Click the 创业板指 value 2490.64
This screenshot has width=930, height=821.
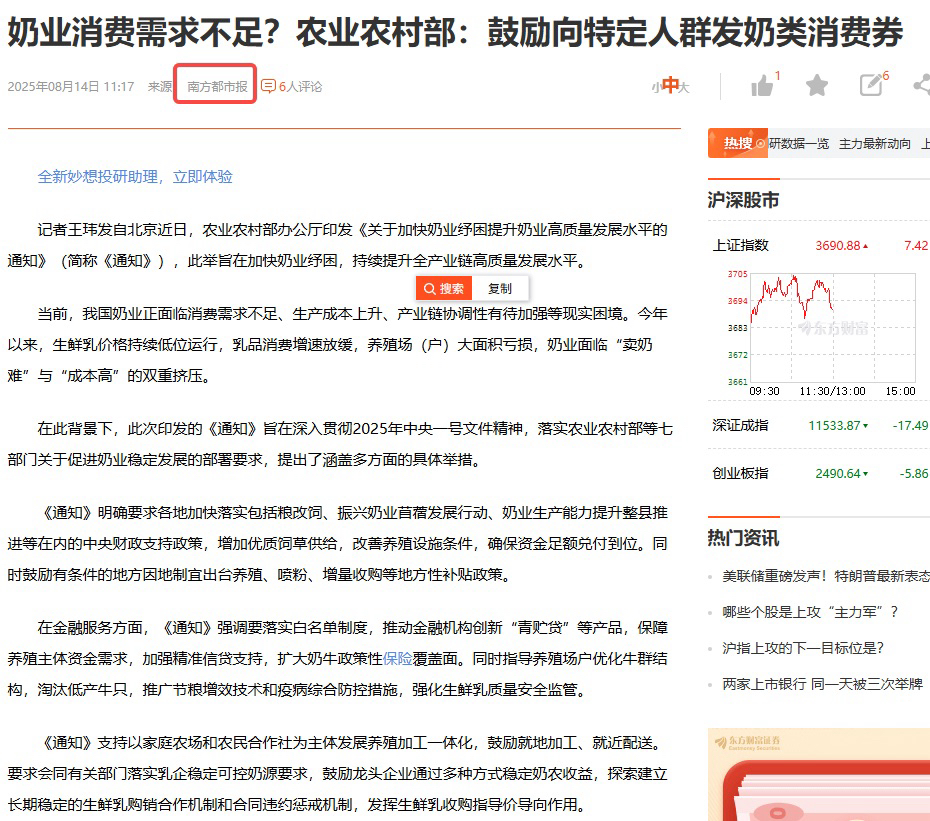(837, 473)
